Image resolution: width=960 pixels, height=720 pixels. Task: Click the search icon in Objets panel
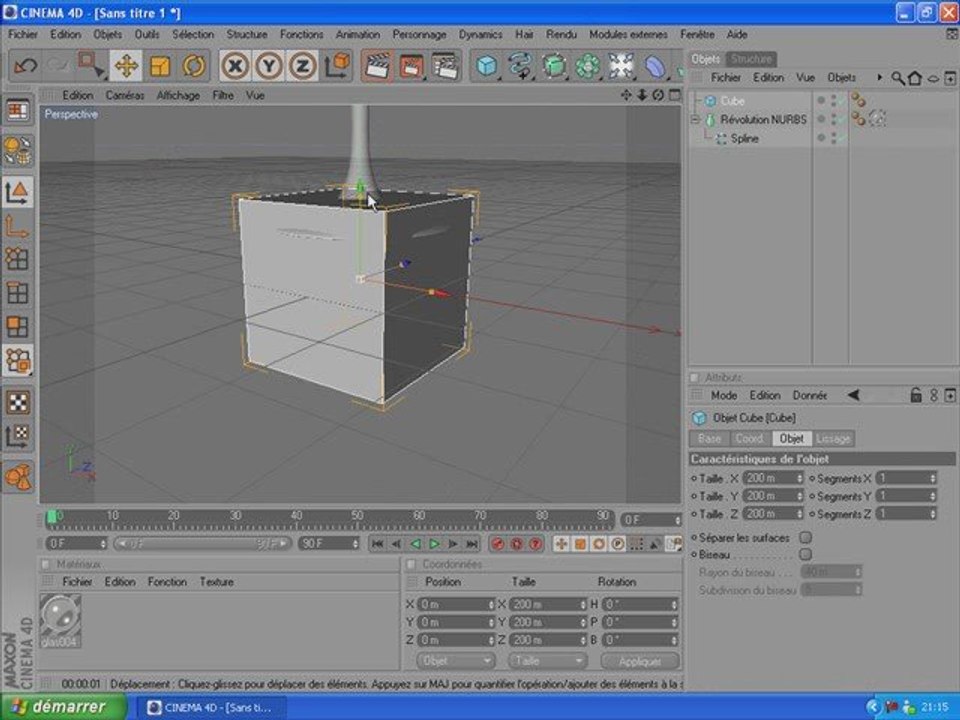click(898, 78)
